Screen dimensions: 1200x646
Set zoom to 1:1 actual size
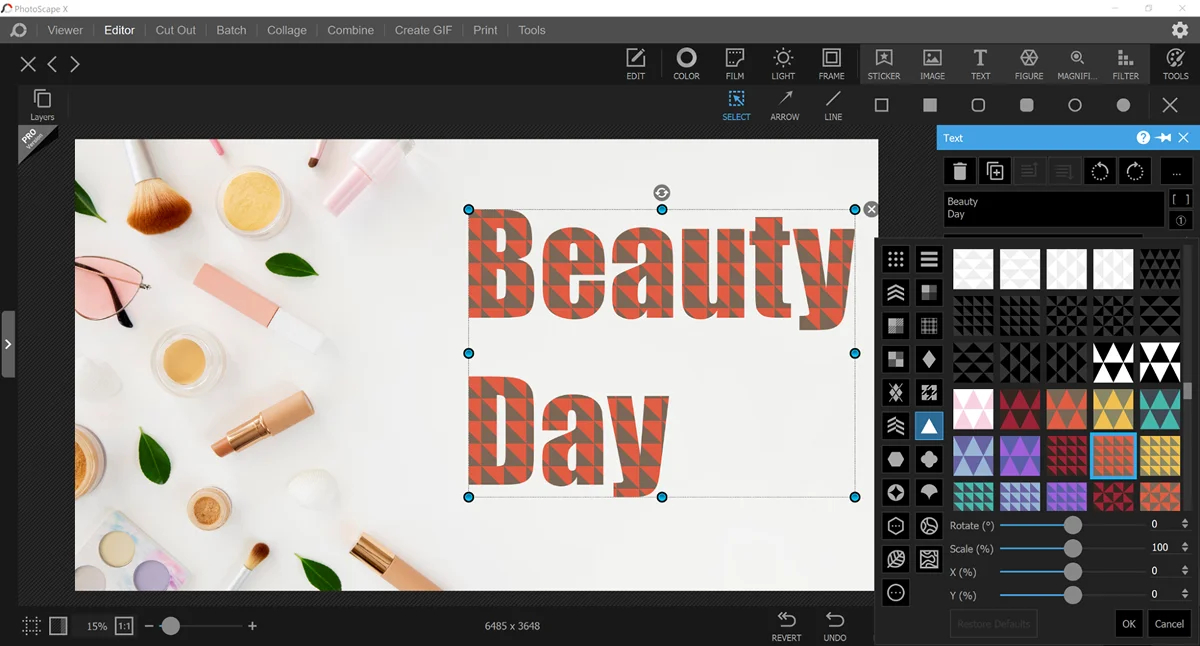pyautogui.click(x=124, y=626)
